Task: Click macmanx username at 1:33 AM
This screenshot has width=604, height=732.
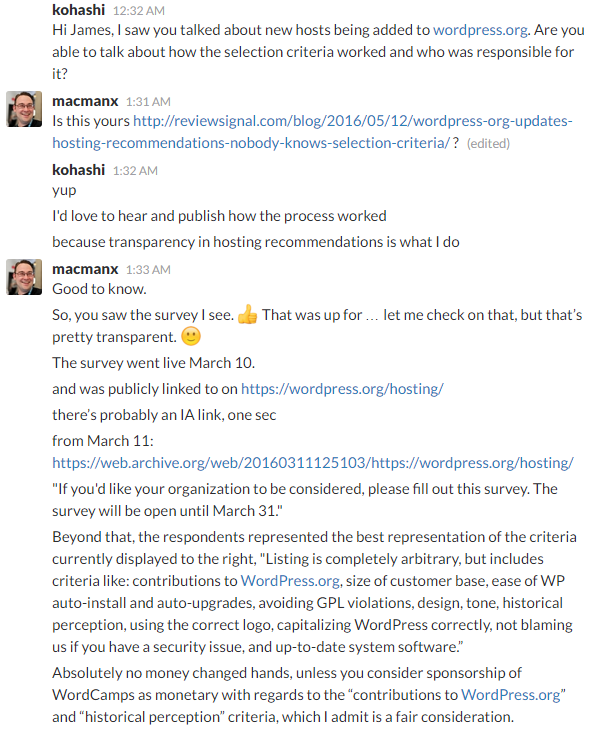Action: (85, 269)
